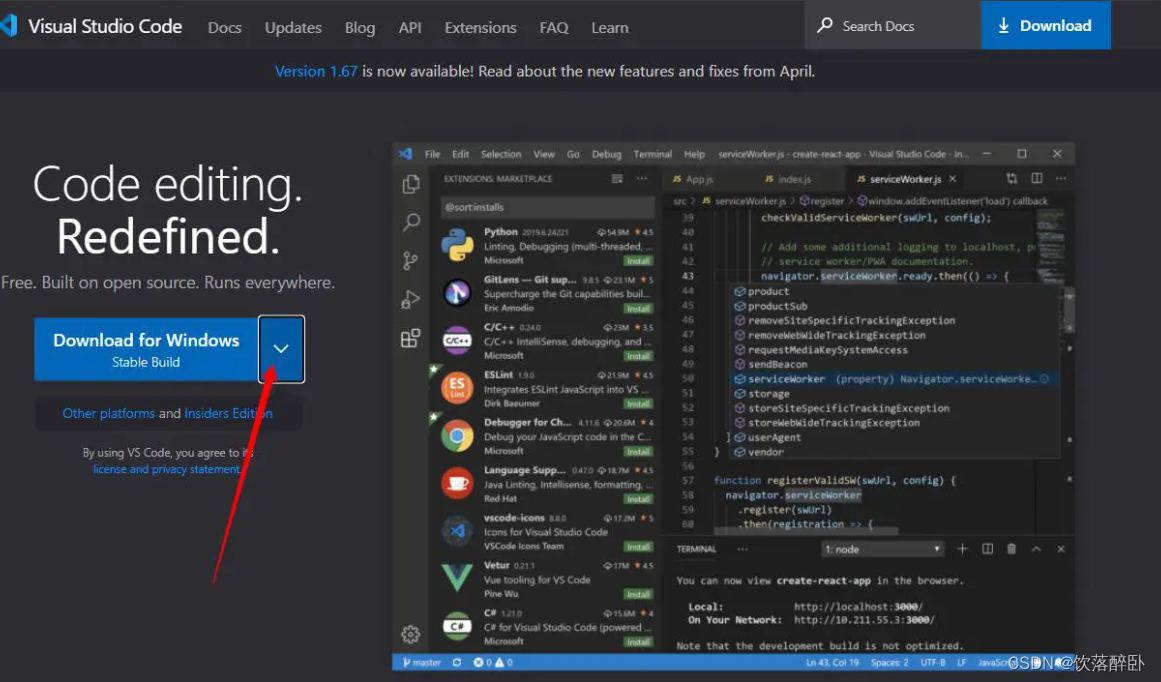Screen dimensions: 1161x682
Task: Open the Extensions panel more actions ellipsis
Action: point(641,178)
